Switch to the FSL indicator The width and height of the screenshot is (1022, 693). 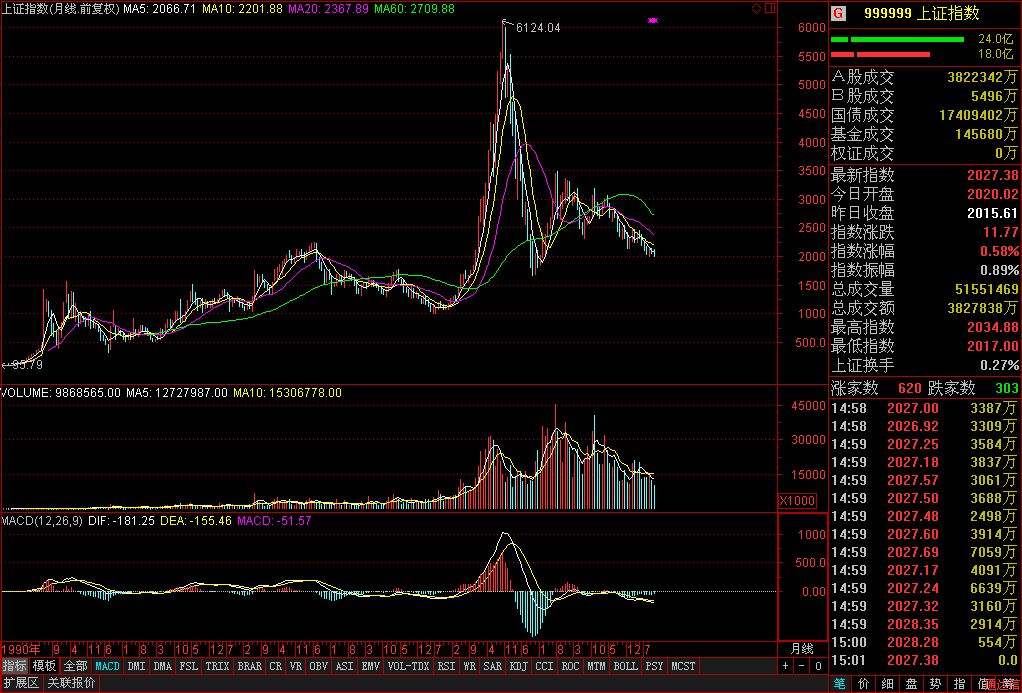pos(188,666)
